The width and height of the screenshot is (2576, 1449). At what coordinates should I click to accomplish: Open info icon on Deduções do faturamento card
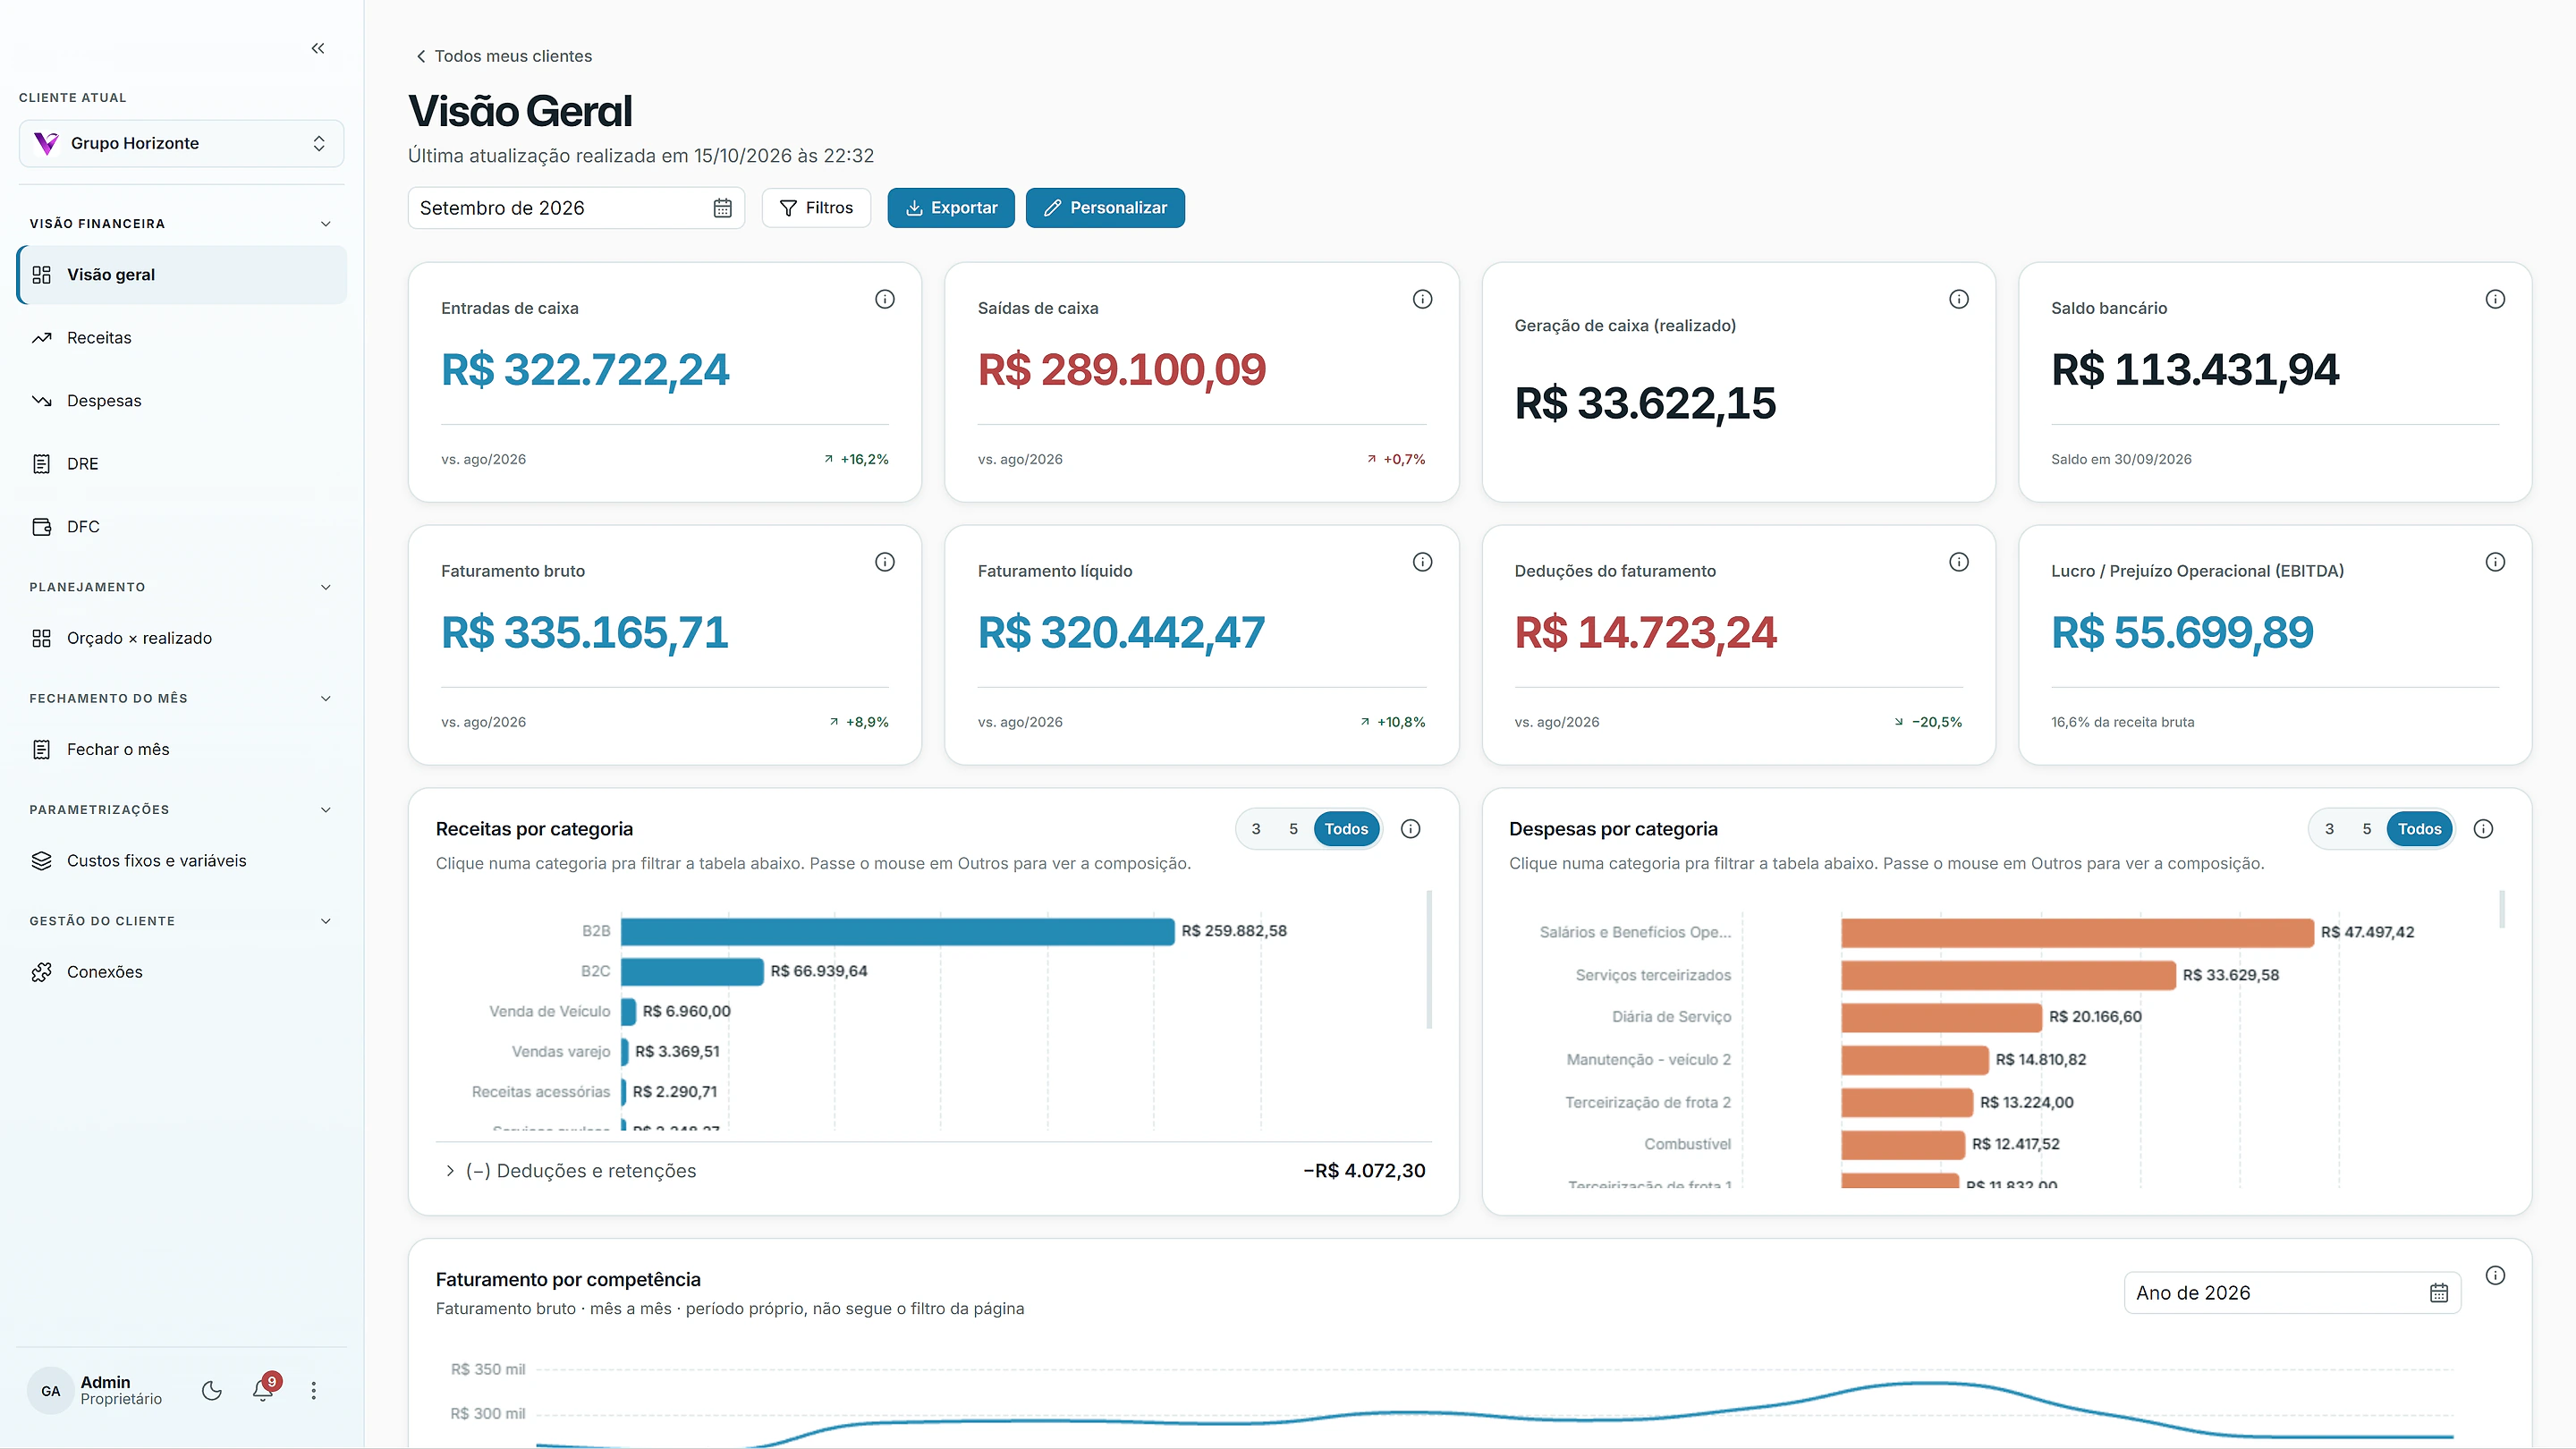(x=1959, y=562)
